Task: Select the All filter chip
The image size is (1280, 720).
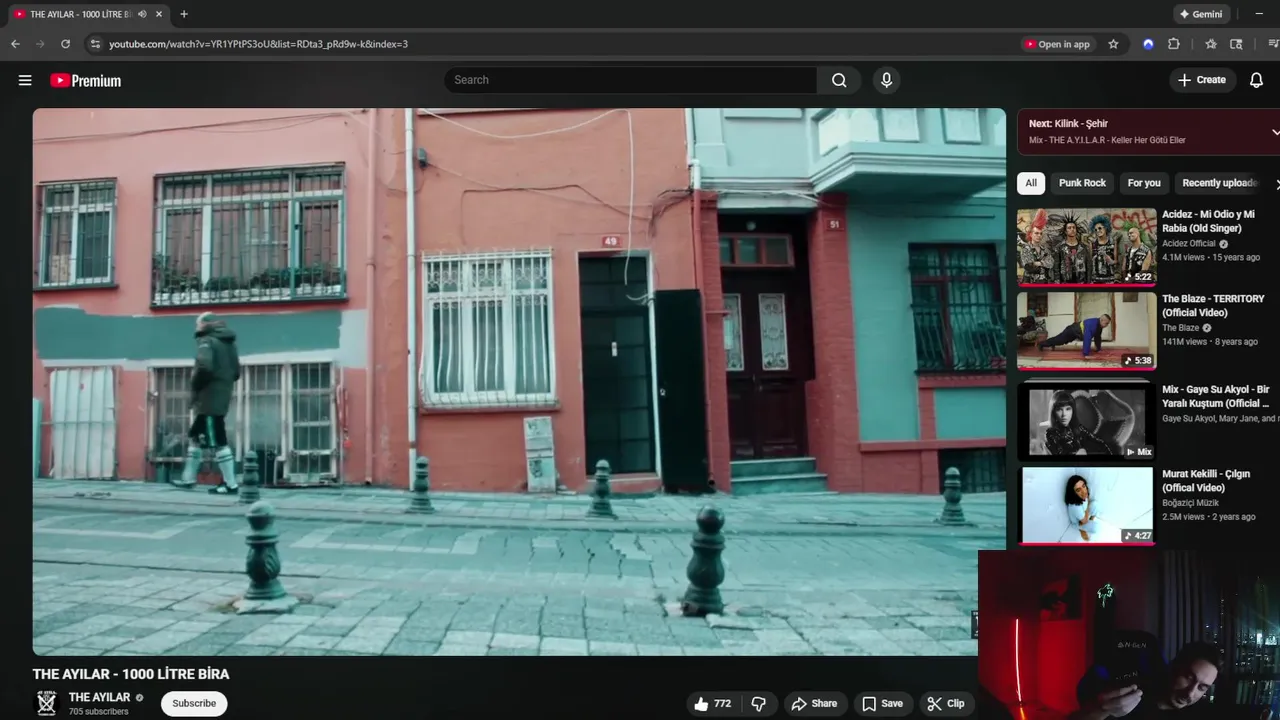Action: [1031, 183]
